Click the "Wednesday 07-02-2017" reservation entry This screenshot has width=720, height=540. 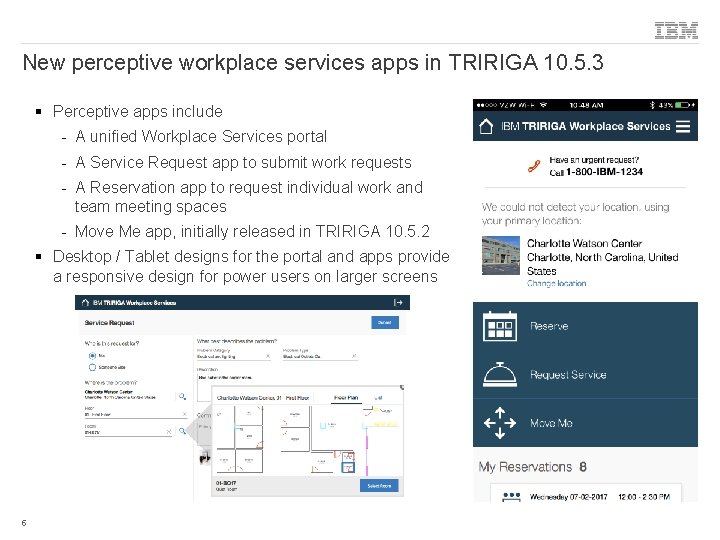pos(586,494)
